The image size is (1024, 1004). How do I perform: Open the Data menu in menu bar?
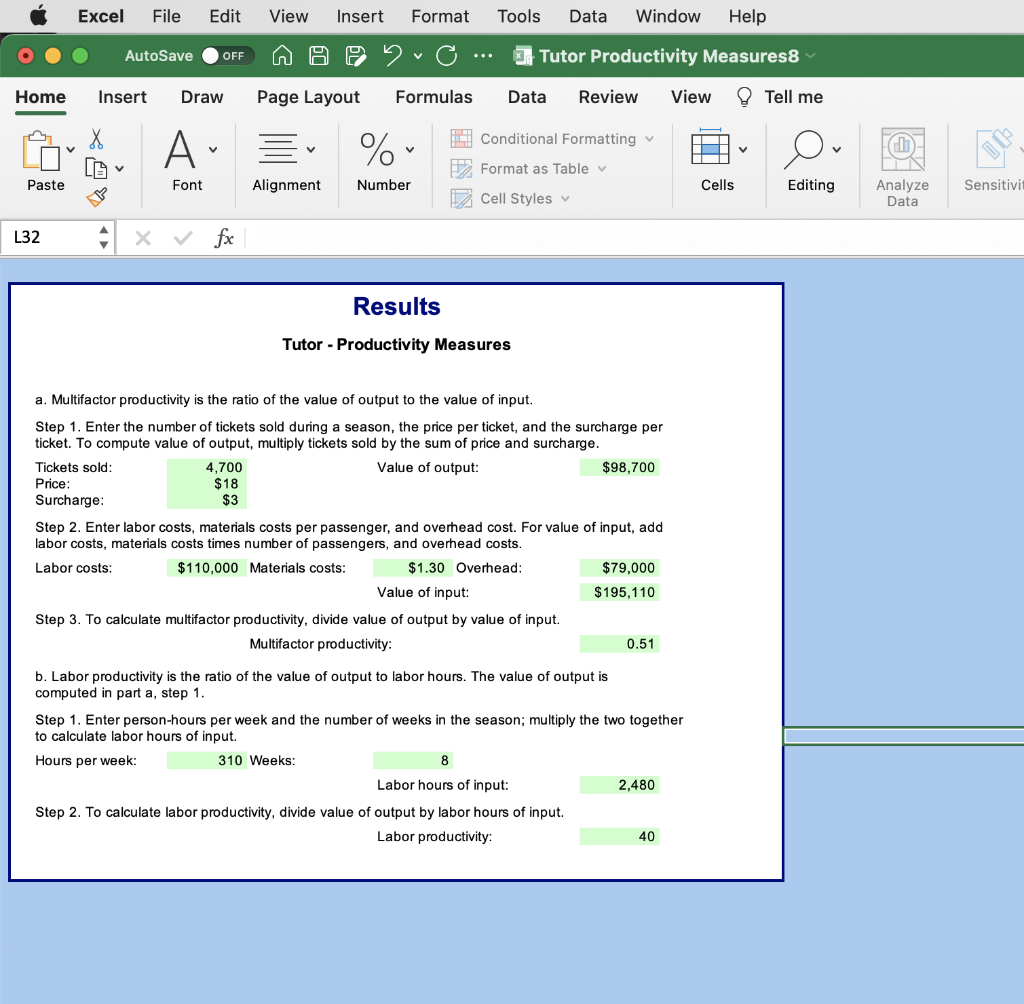tap(588, 16)
